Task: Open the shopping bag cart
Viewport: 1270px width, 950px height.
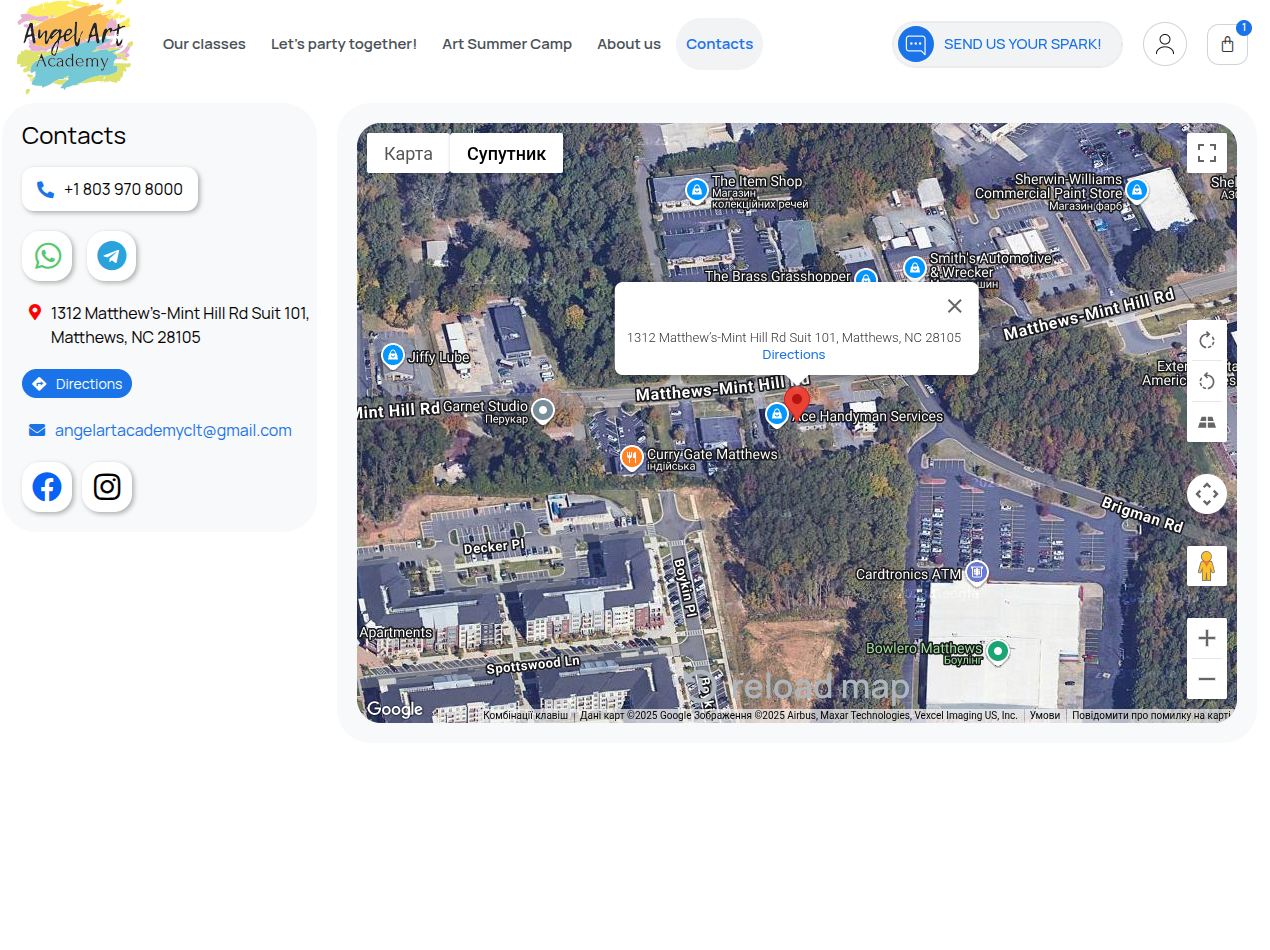Action: point(1227,44)
